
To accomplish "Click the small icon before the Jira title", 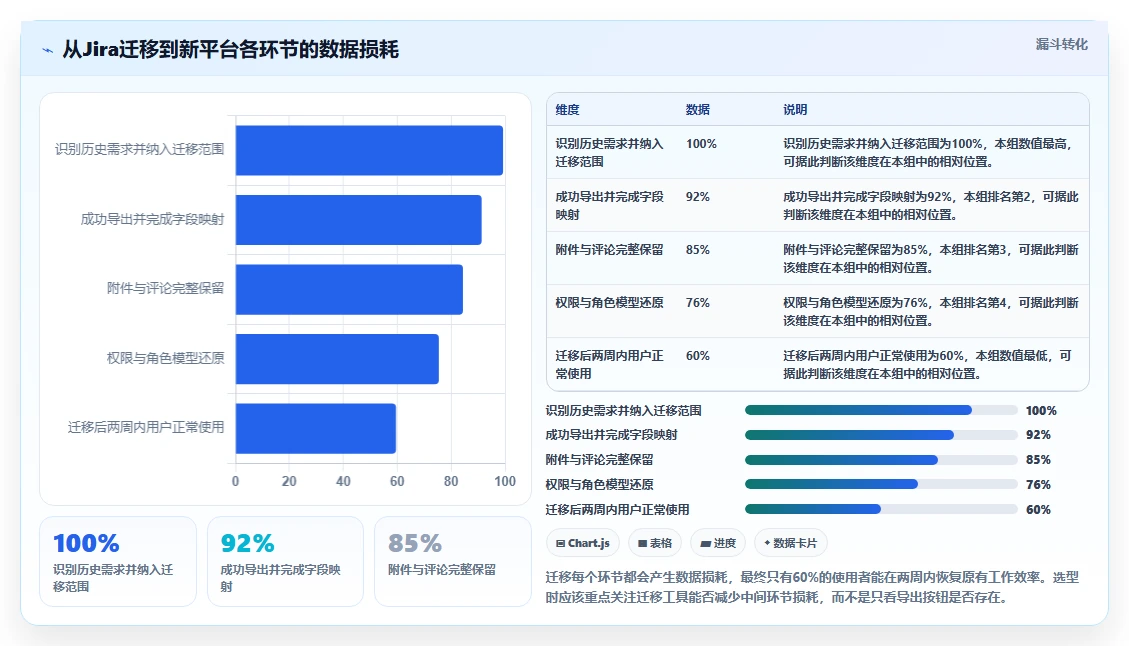I will click(x=48, y=50).
